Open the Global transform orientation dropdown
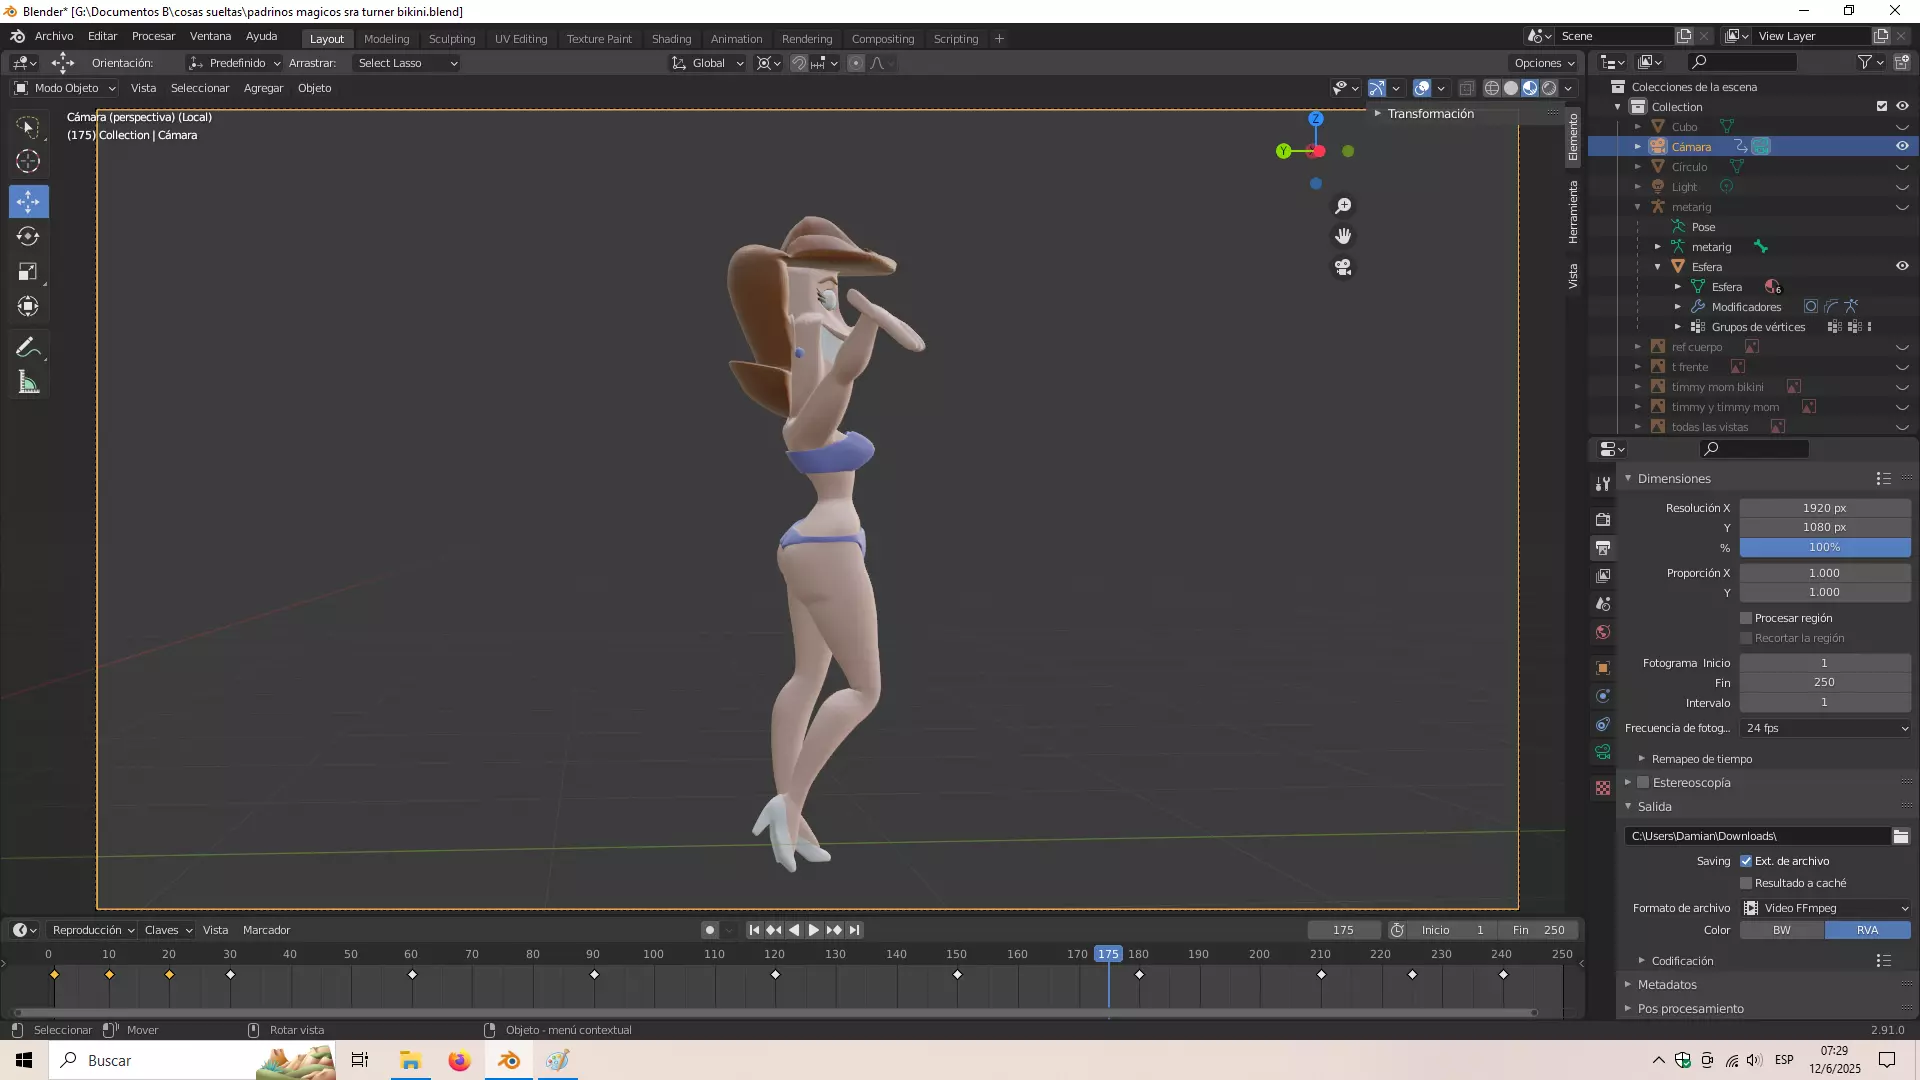Image resolution: width=1920 pixels, height=1080 pixels. click(708, 63)
